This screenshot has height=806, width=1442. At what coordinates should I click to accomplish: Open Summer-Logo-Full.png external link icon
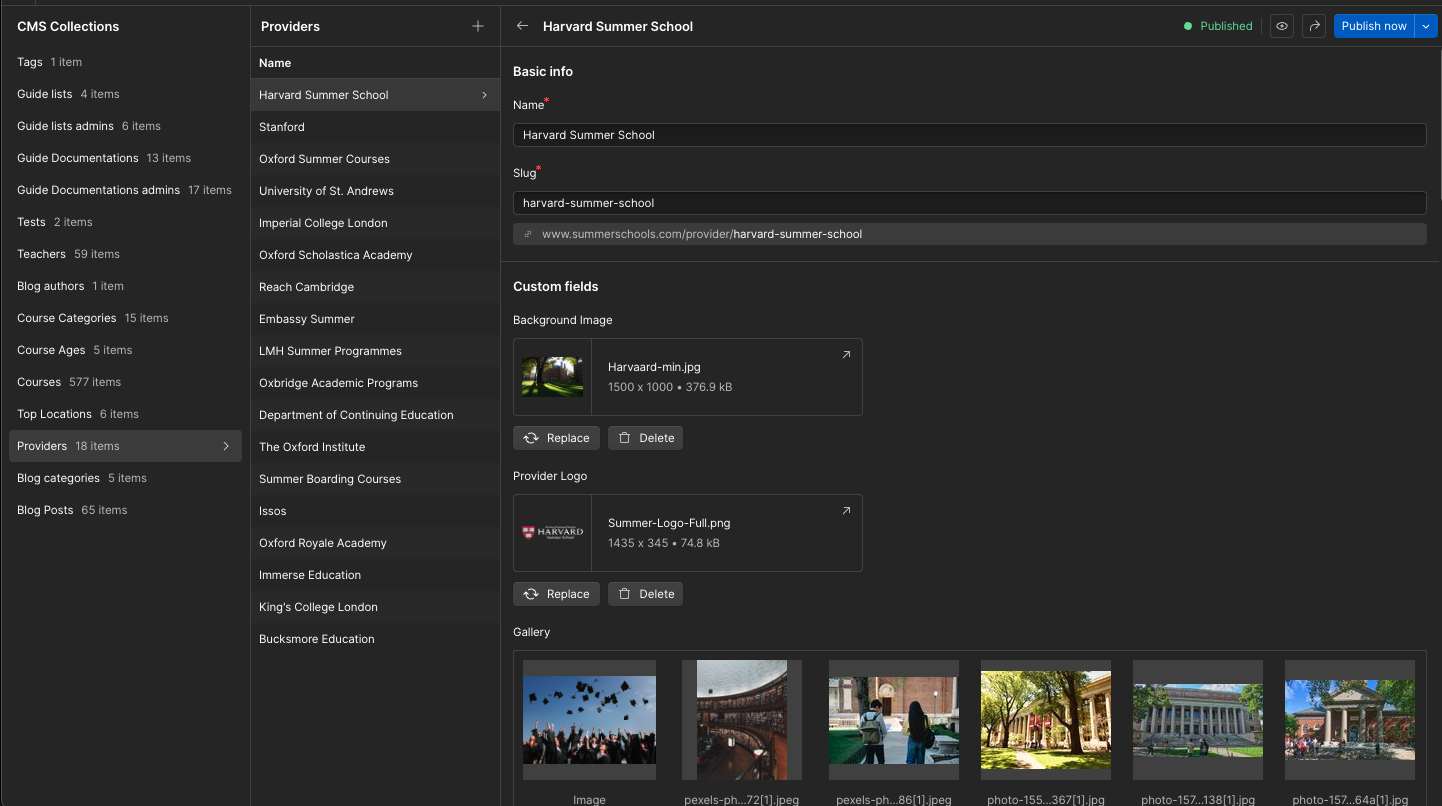click(x=846, y=510)
